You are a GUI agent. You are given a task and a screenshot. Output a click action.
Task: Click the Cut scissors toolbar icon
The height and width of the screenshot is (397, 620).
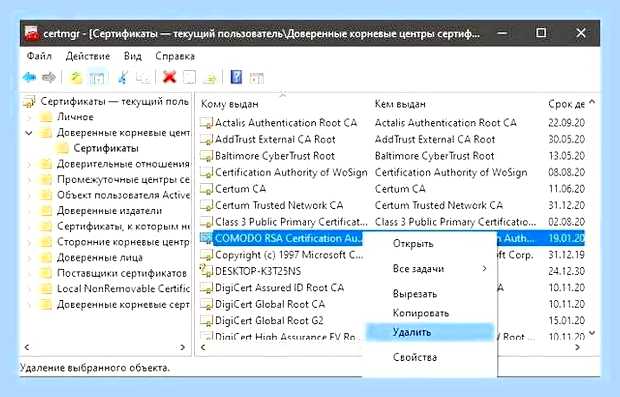click(x=123, y=78)
